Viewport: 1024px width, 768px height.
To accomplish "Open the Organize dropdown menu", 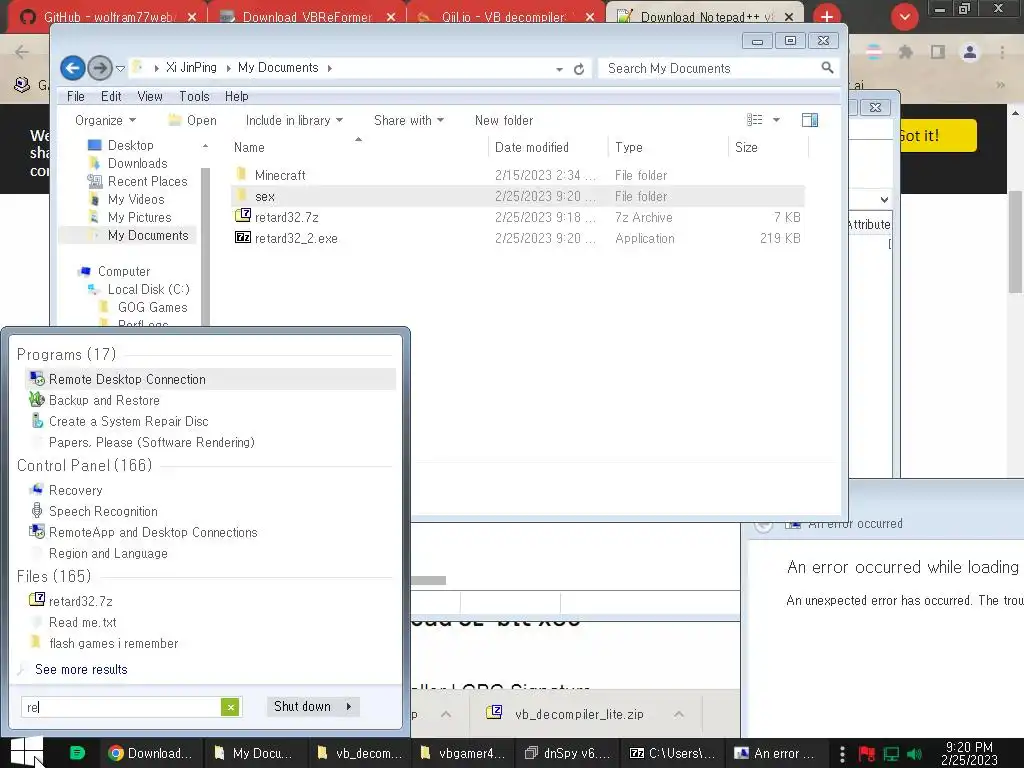I will (x=105, y=120).
